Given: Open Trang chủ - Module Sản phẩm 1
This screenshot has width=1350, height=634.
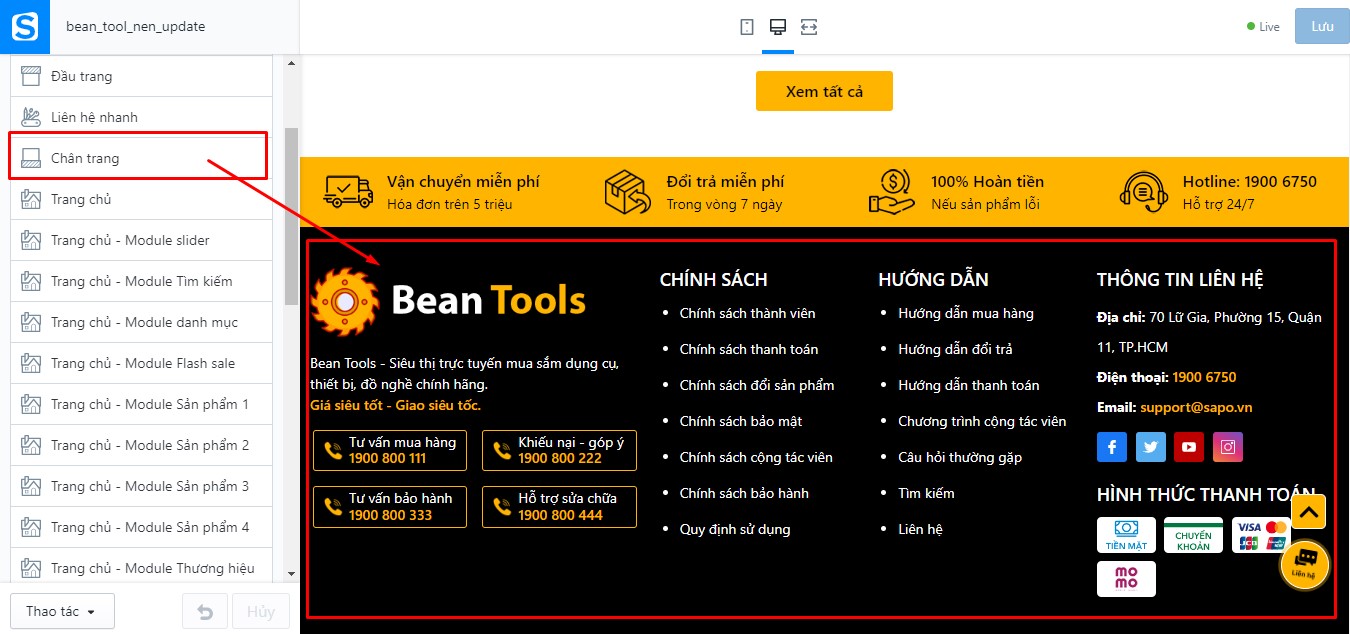Looking at the screenshot, I should [141, 404].
